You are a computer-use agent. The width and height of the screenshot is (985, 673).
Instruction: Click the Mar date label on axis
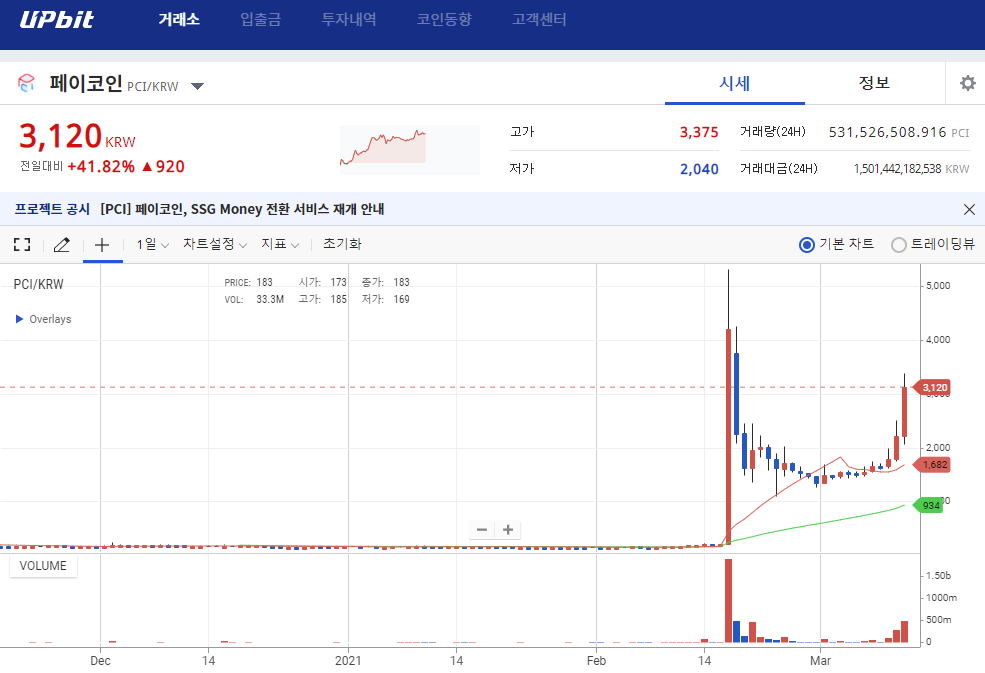point(820,660)
